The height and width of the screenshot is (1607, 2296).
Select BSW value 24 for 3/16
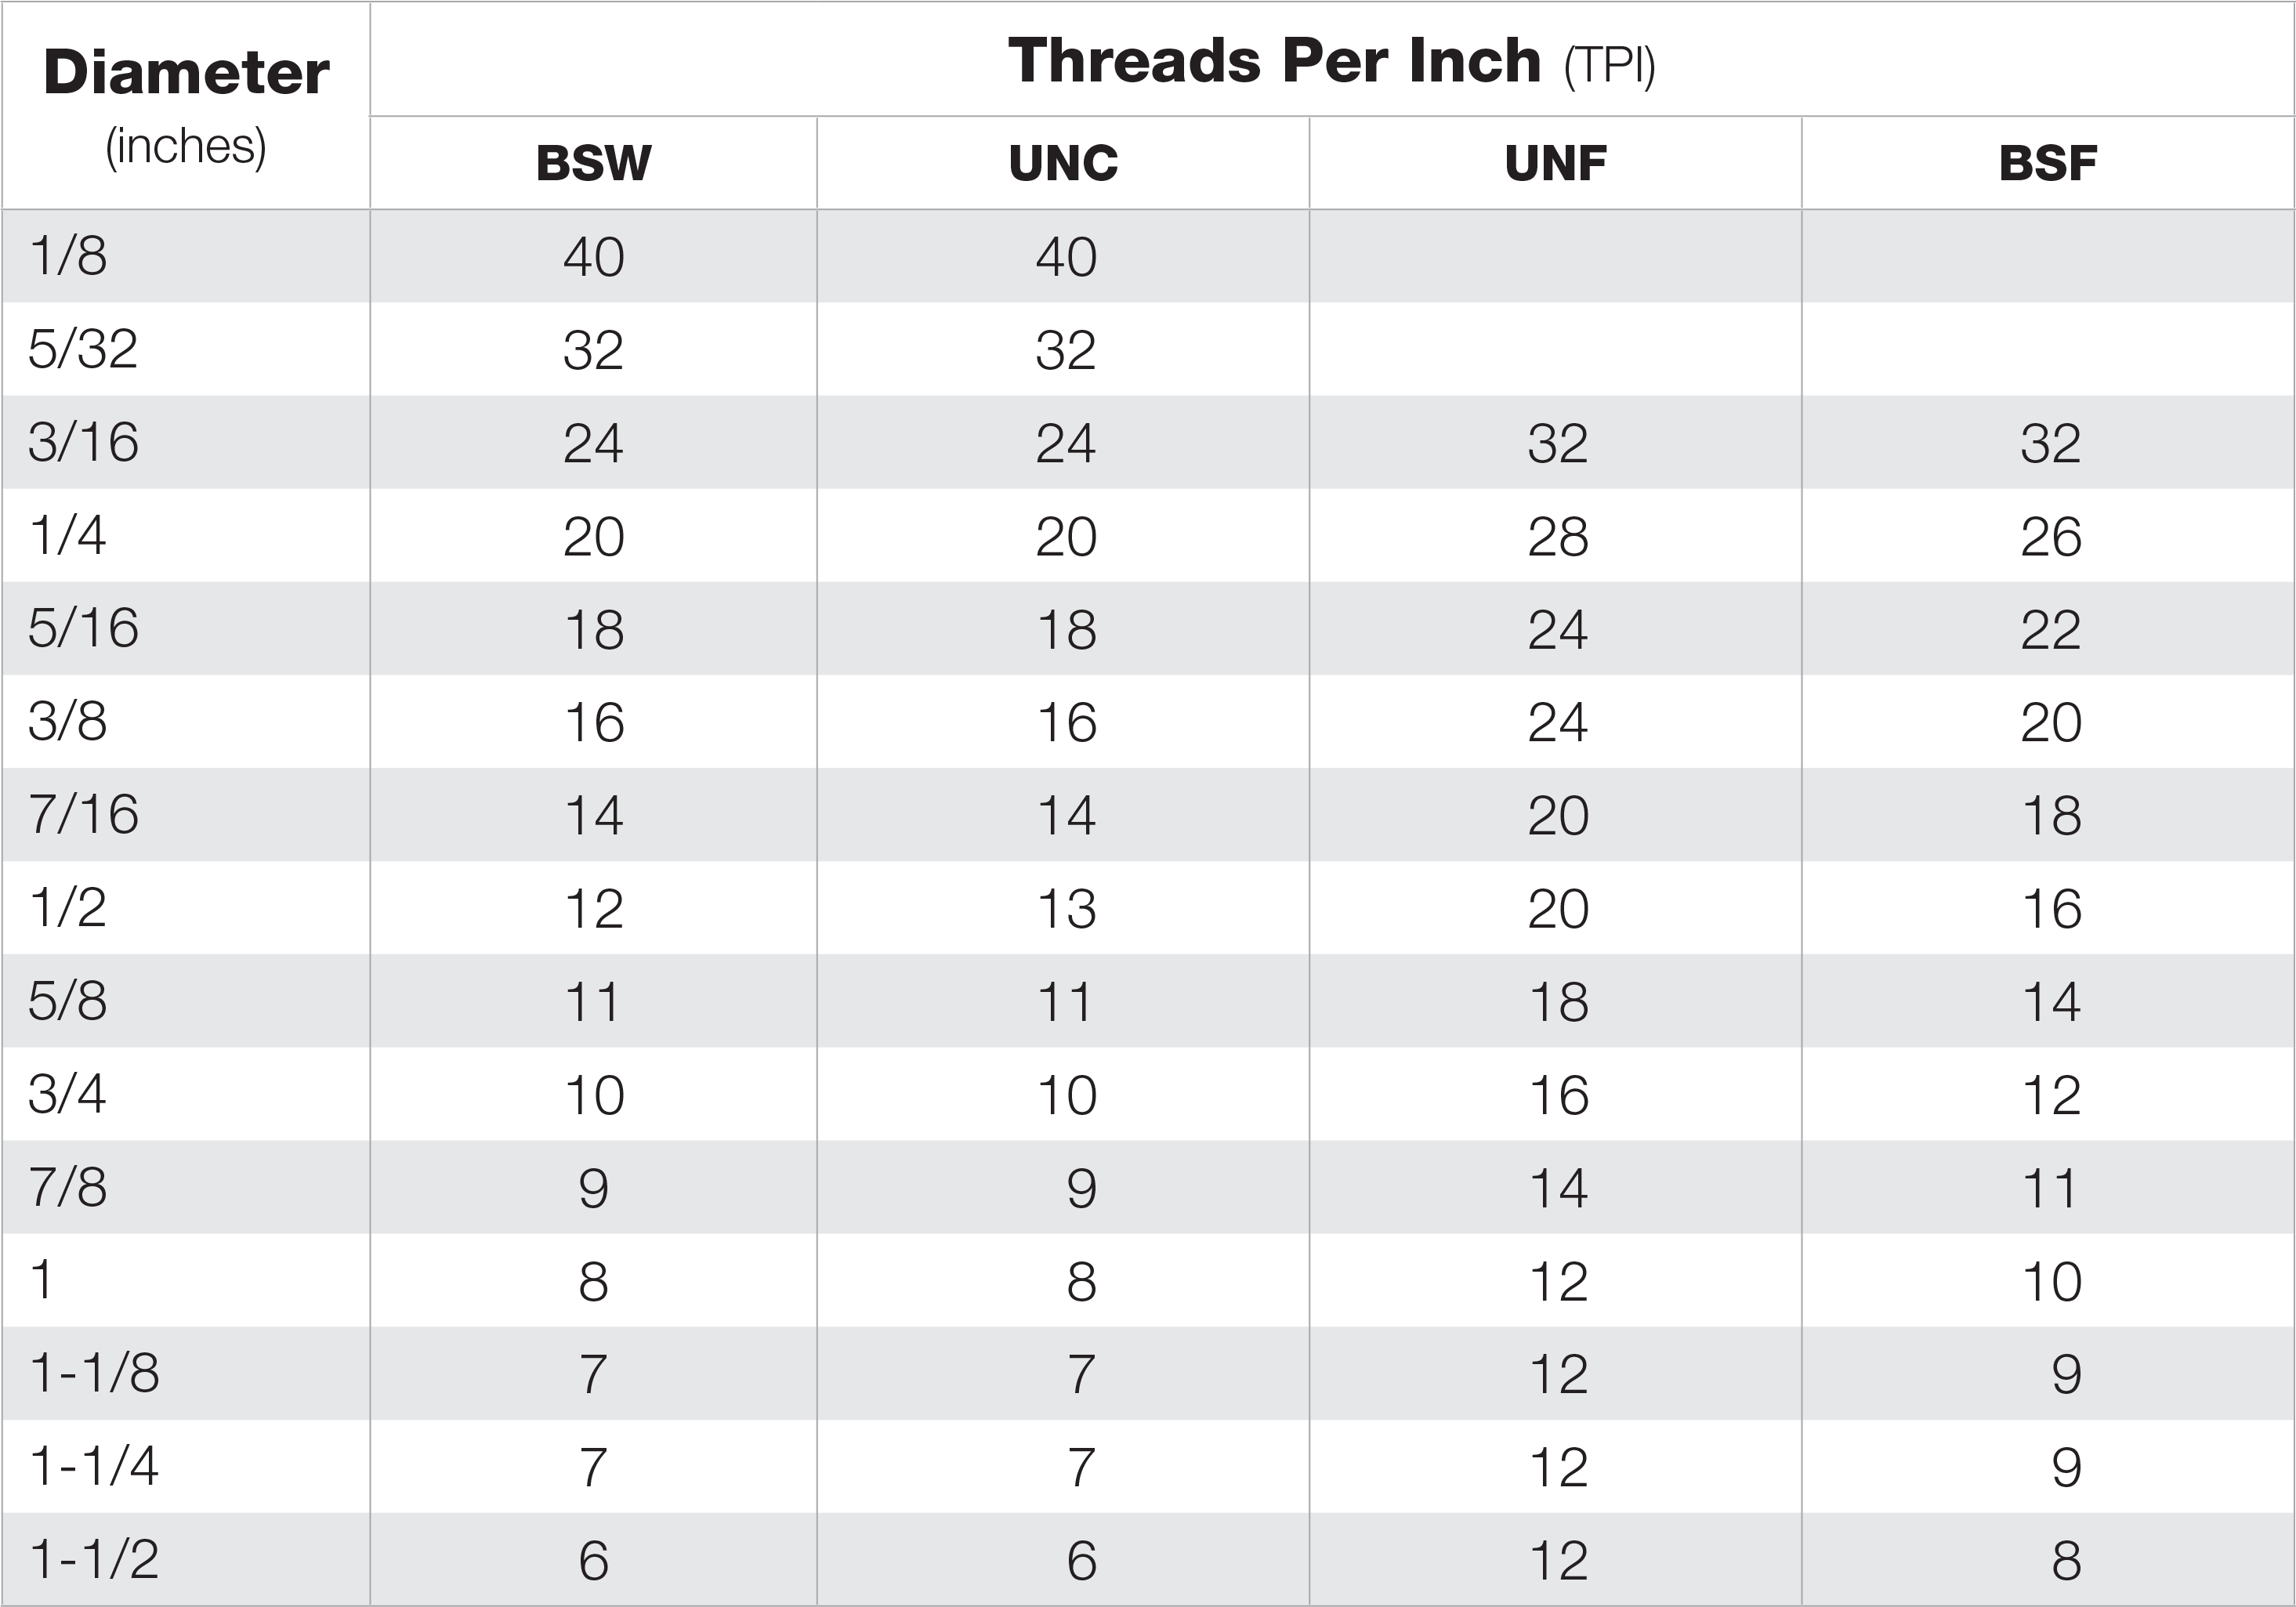pyautogui.click(x=594, y=443)
